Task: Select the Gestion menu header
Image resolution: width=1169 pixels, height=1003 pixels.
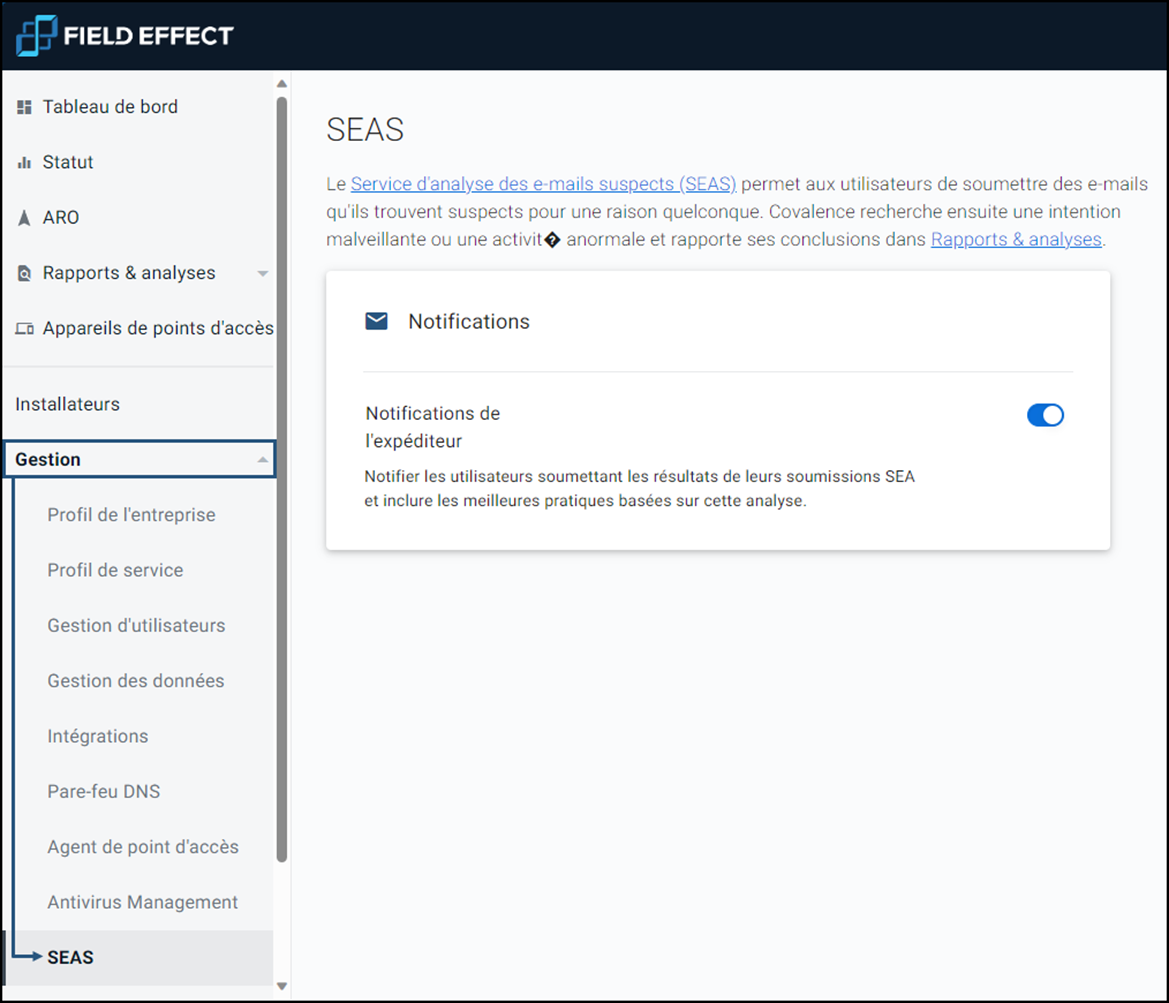Action: [x=139, y=459]
